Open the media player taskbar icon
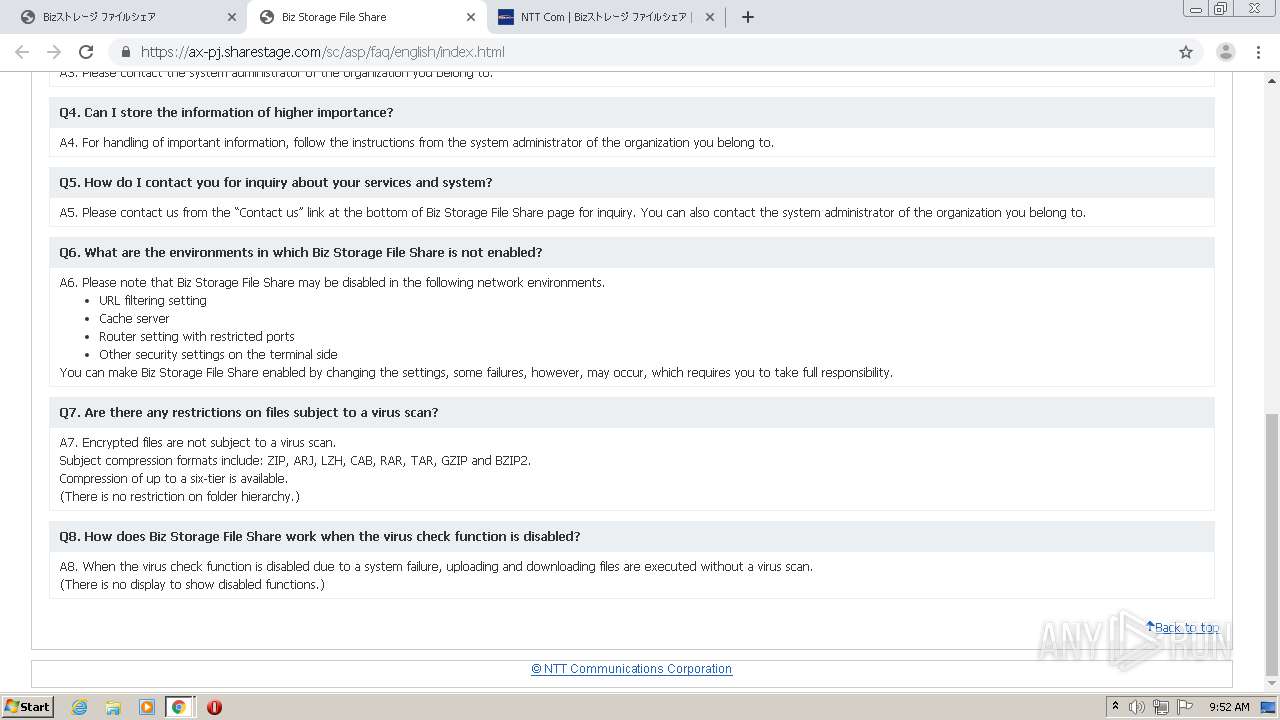The width and height of the screenshot is (1280, 720). 146,707
